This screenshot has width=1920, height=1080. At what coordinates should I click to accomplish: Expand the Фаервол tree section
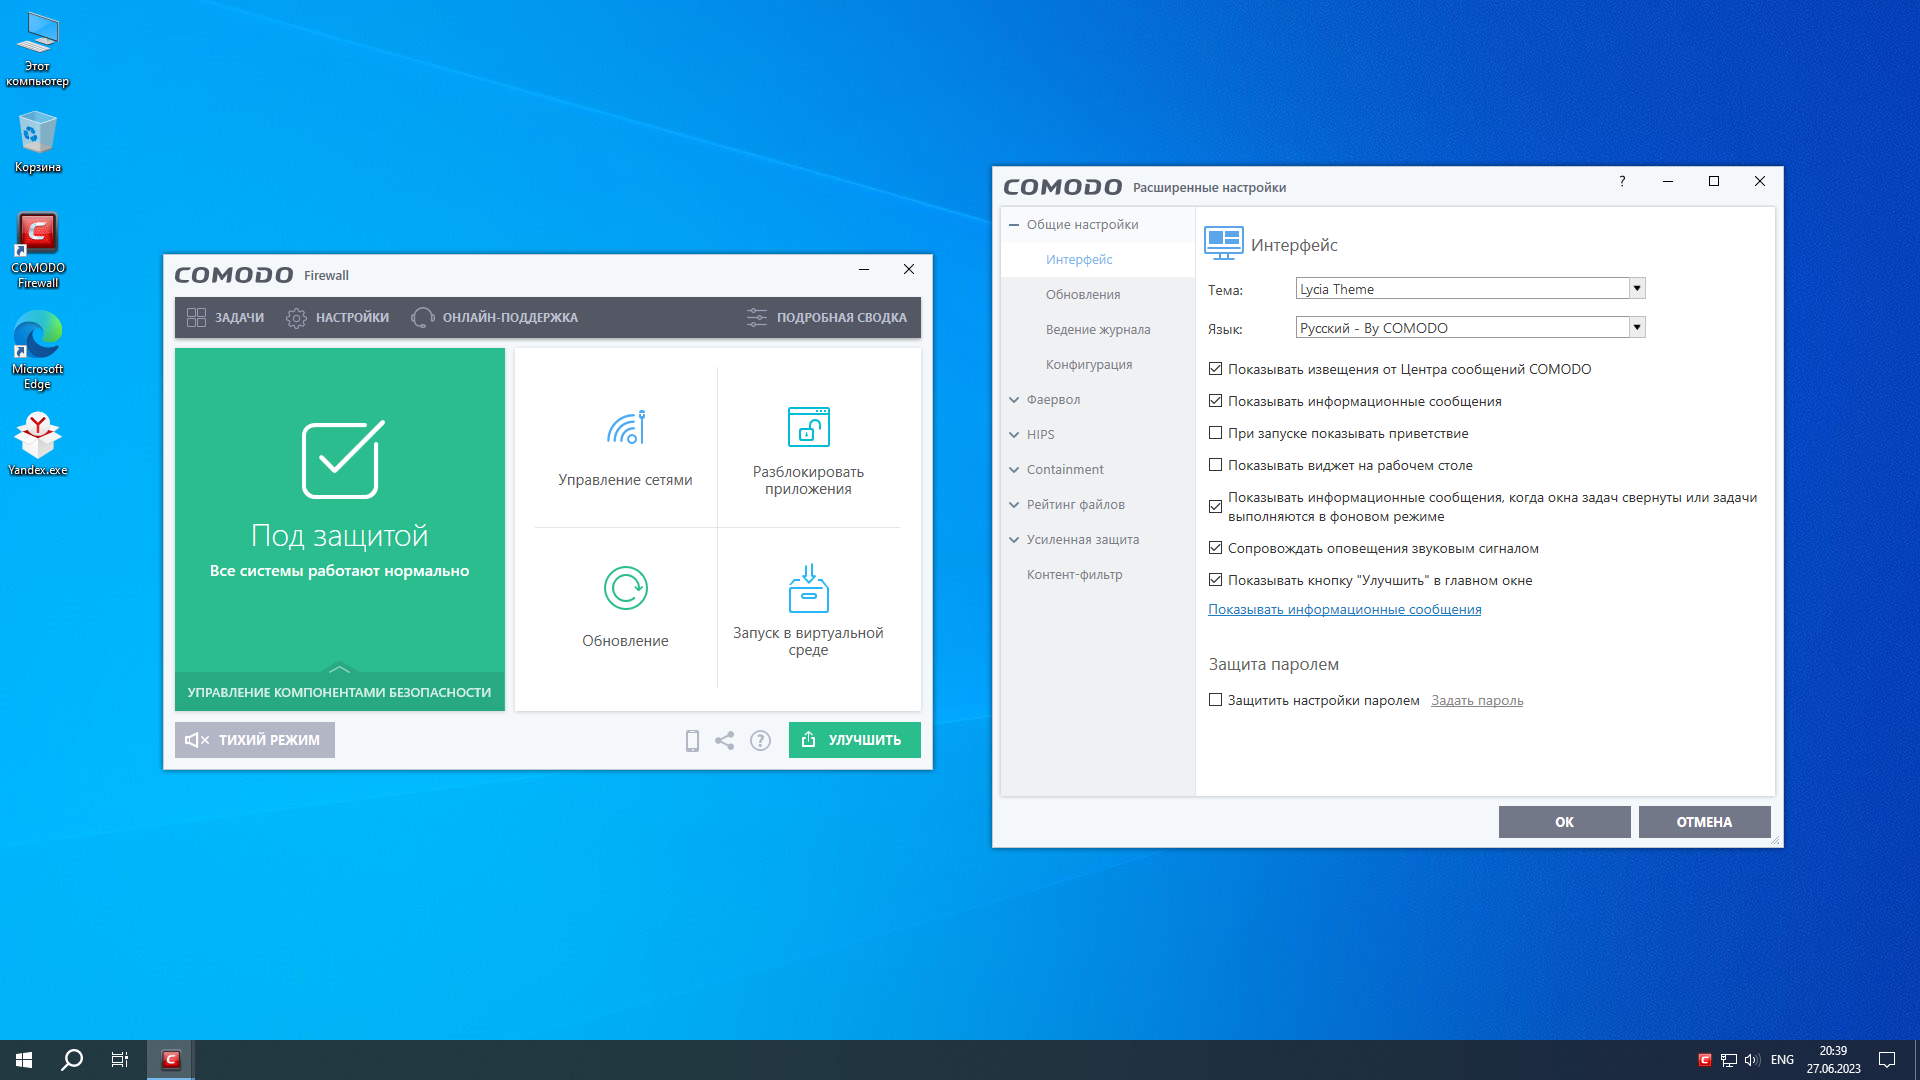1014,400
